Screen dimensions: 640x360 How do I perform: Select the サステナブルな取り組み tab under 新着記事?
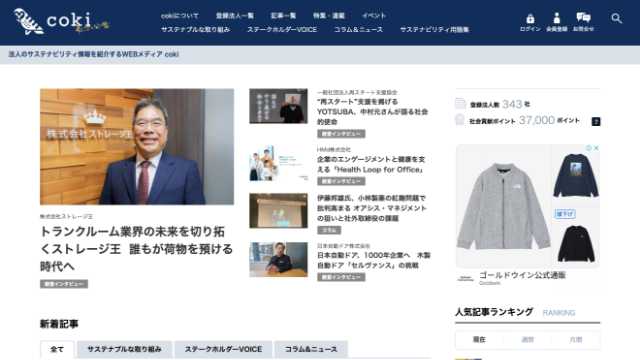124,349
